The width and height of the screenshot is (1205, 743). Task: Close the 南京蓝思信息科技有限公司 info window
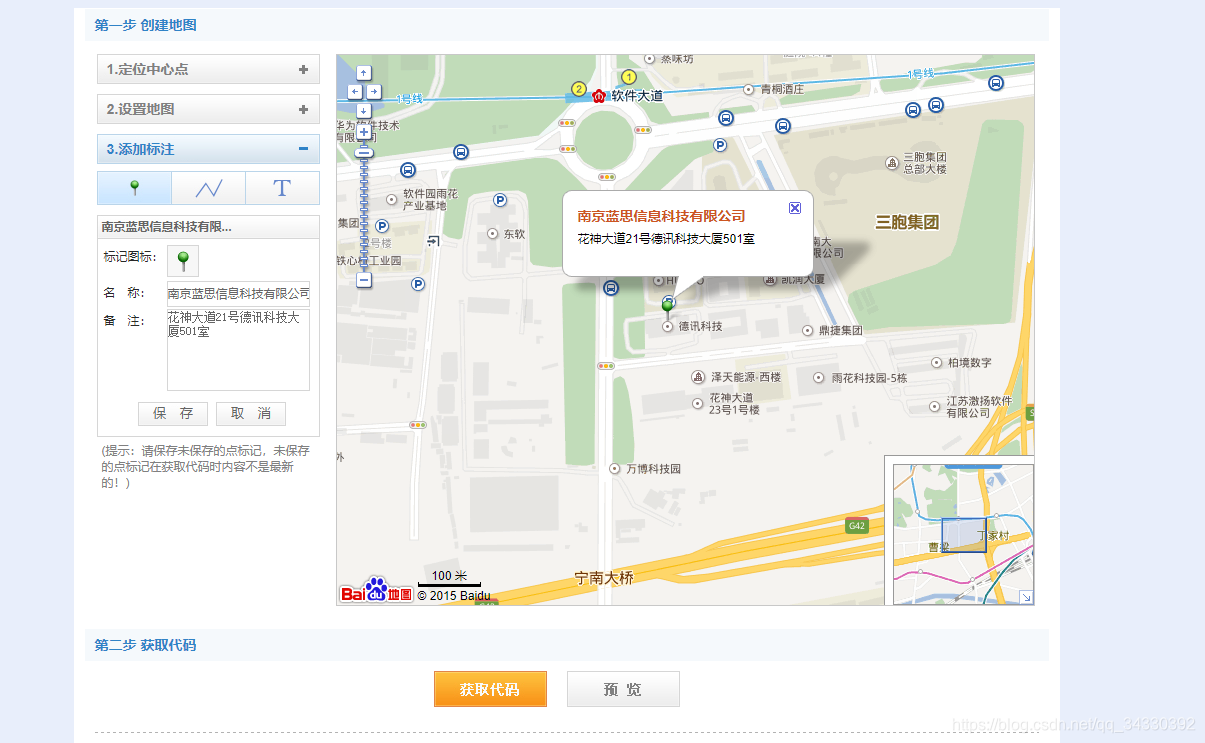pos(795,208)
